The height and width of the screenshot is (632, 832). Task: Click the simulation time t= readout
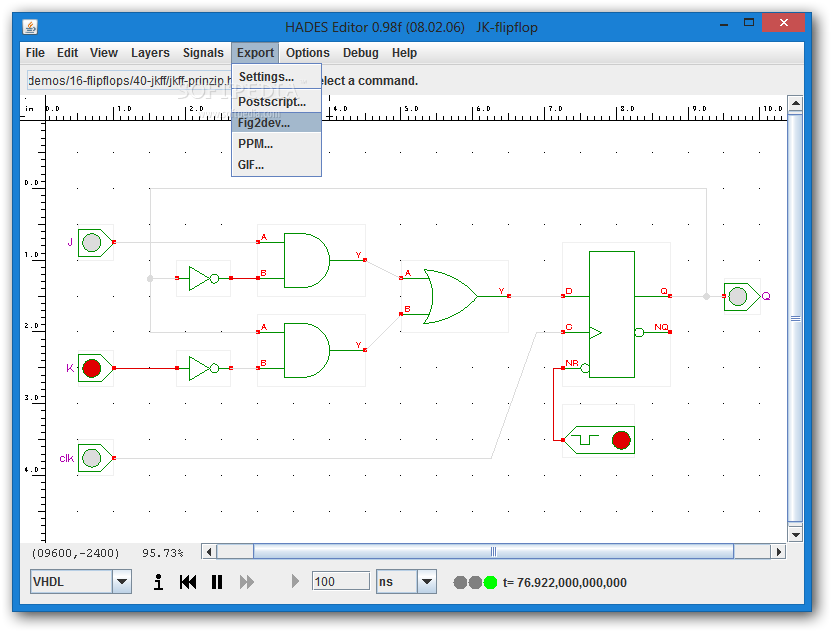[x=565, y=583]
